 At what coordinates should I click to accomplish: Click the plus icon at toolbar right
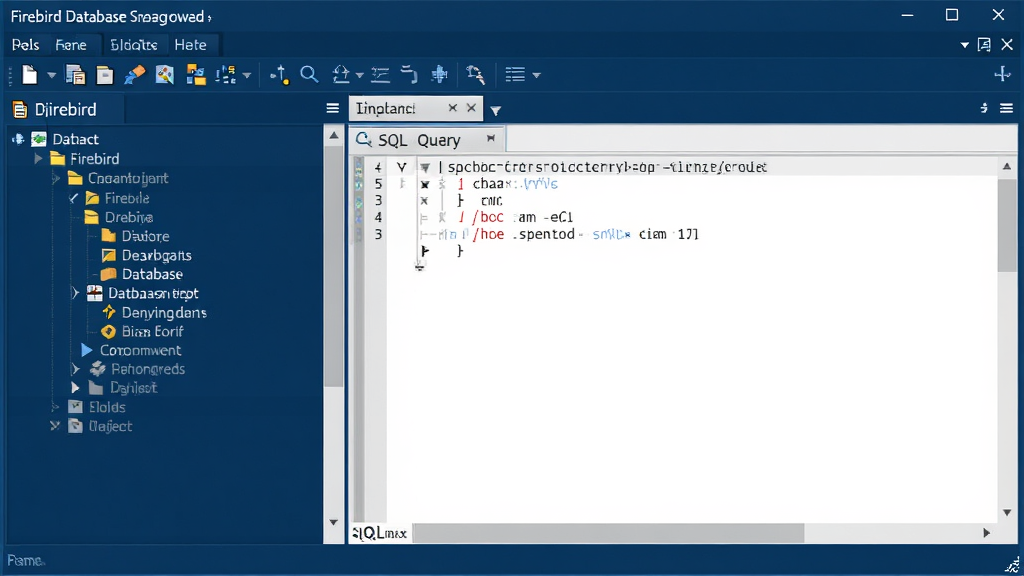pyautogui.click(x=1002, y=74)
